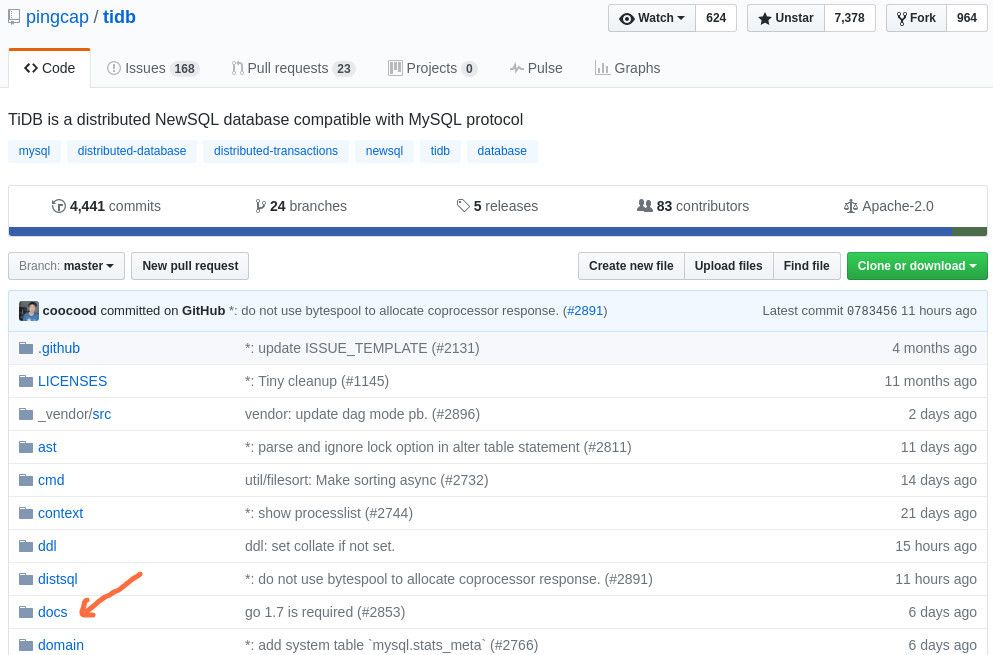The width and height of the screenshot is (993, 655).
Task: Click the Unstar button
Action: tap(786, 17)
